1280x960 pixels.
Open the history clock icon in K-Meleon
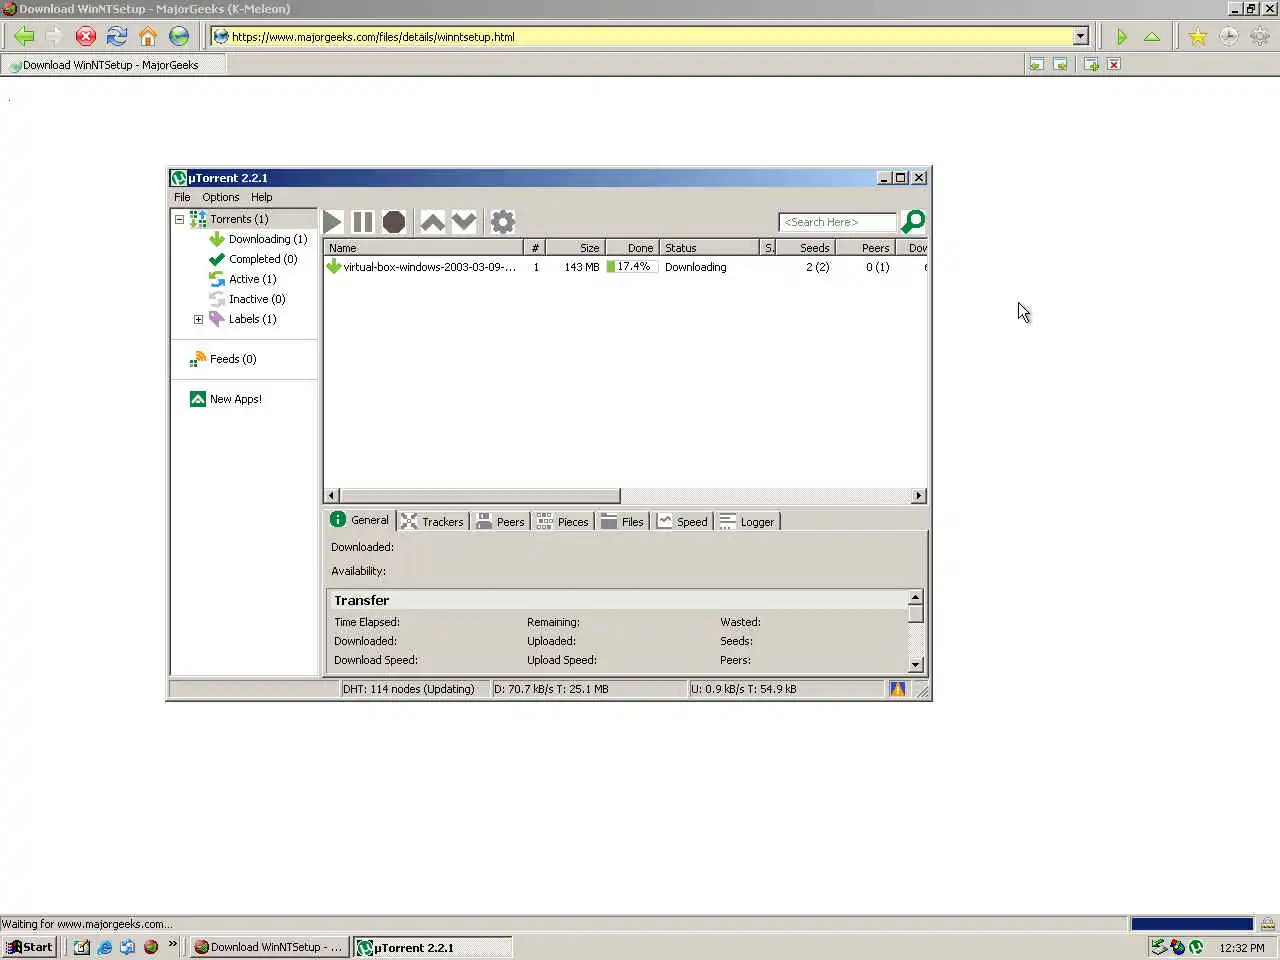click(x=1228, y=37)
